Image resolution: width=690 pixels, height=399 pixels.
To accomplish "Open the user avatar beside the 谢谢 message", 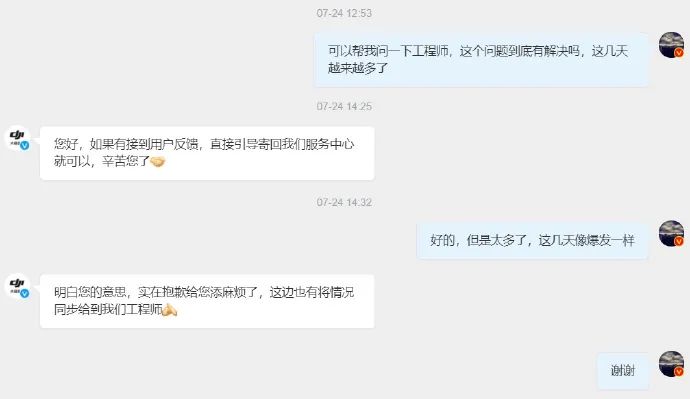I will tap(671, 364).
